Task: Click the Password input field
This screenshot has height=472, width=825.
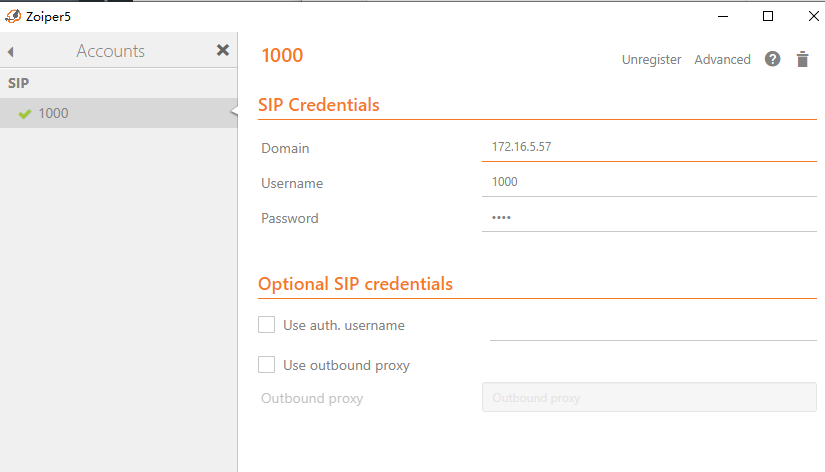Action: [649, 217]
